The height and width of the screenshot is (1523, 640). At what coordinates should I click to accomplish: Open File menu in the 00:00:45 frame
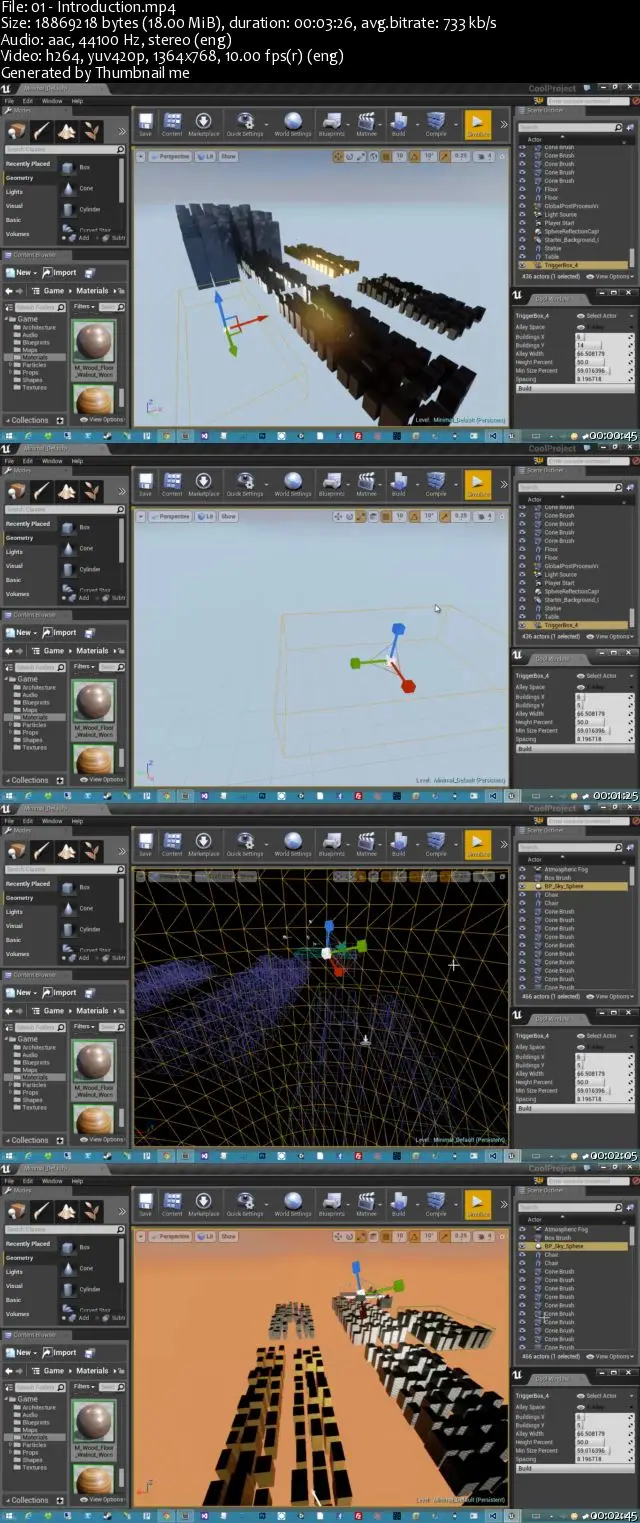pos(10,101)
